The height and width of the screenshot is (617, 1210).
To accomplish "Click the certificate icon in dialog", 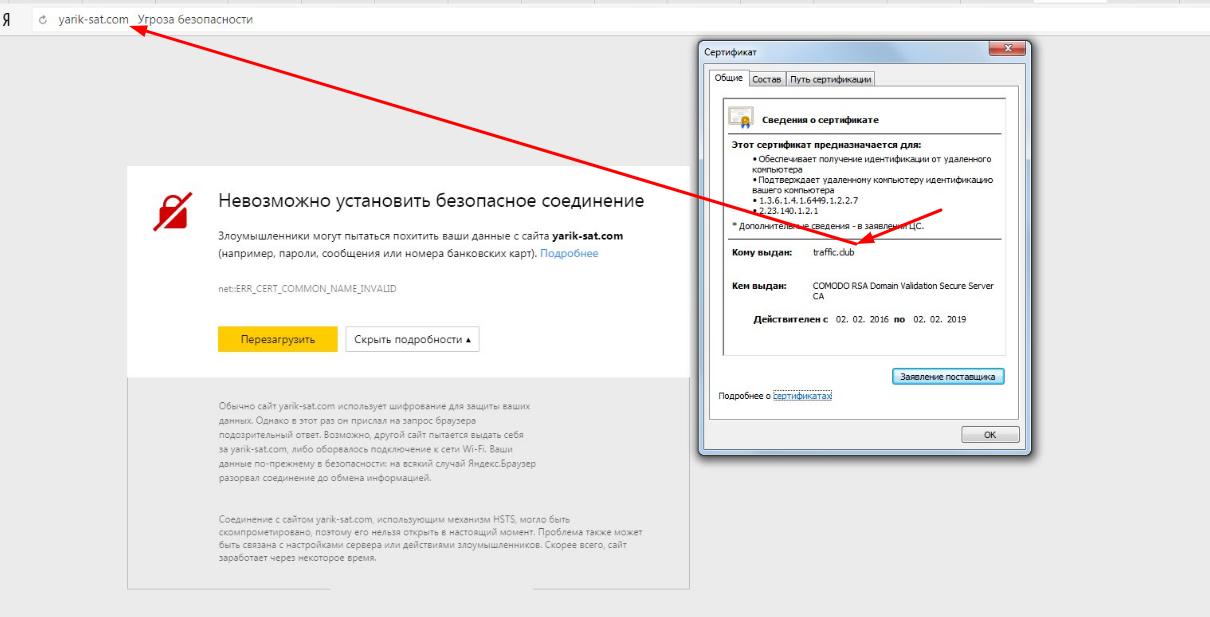I will [x=740, y=118].
